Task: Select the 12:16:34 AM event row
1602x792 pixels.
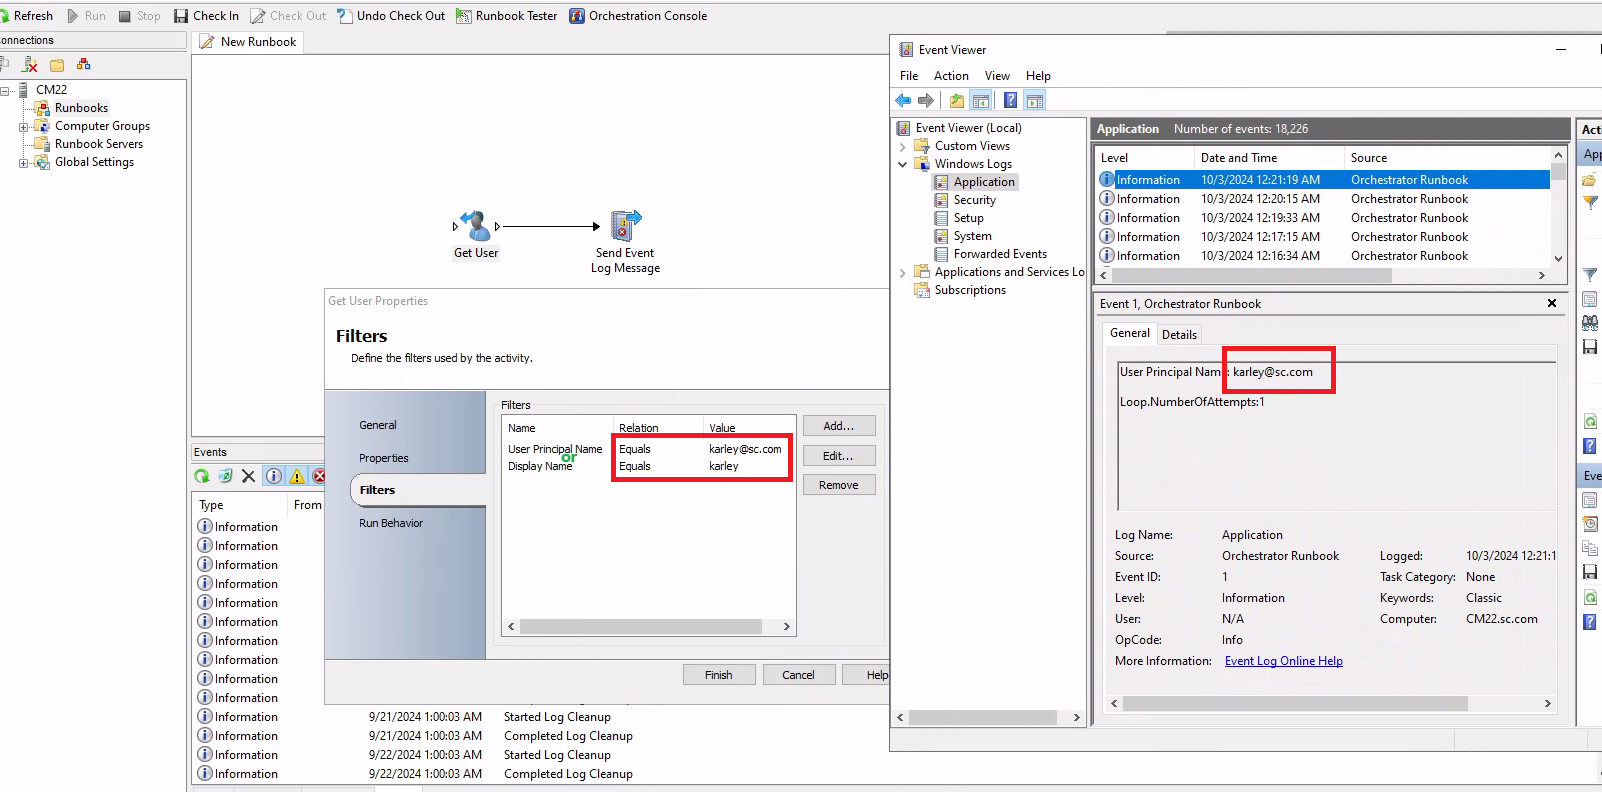Action: (x=1324, y=256)
